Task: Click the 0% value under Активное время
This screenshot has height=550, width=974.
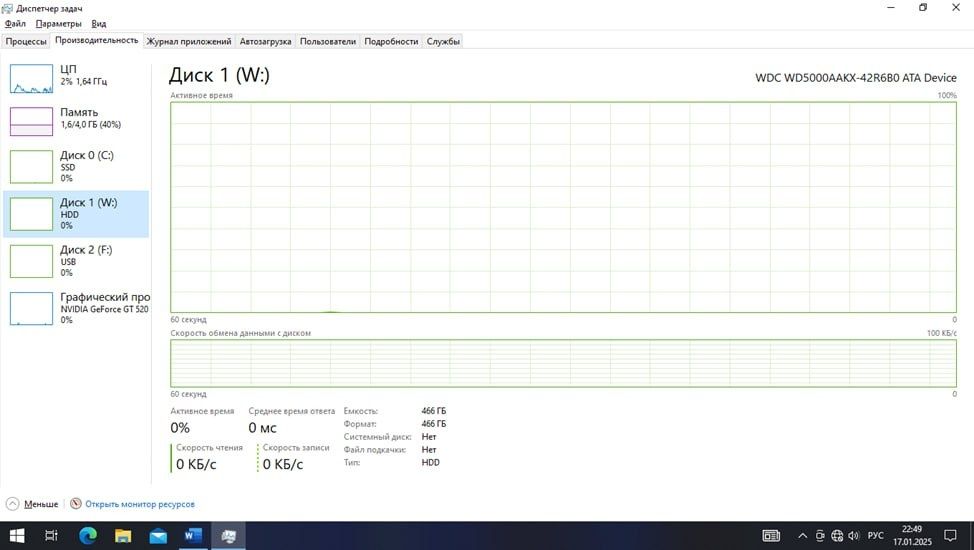Action: 180,428
